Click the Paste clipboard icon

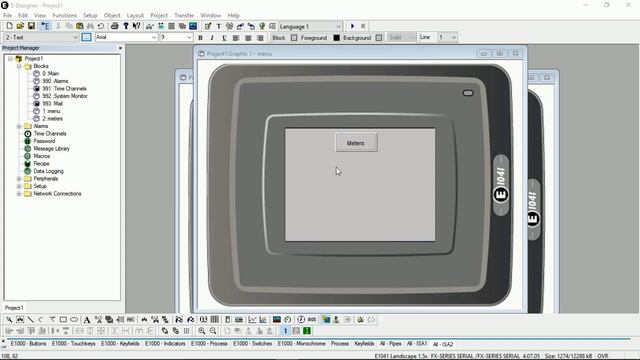80,26
